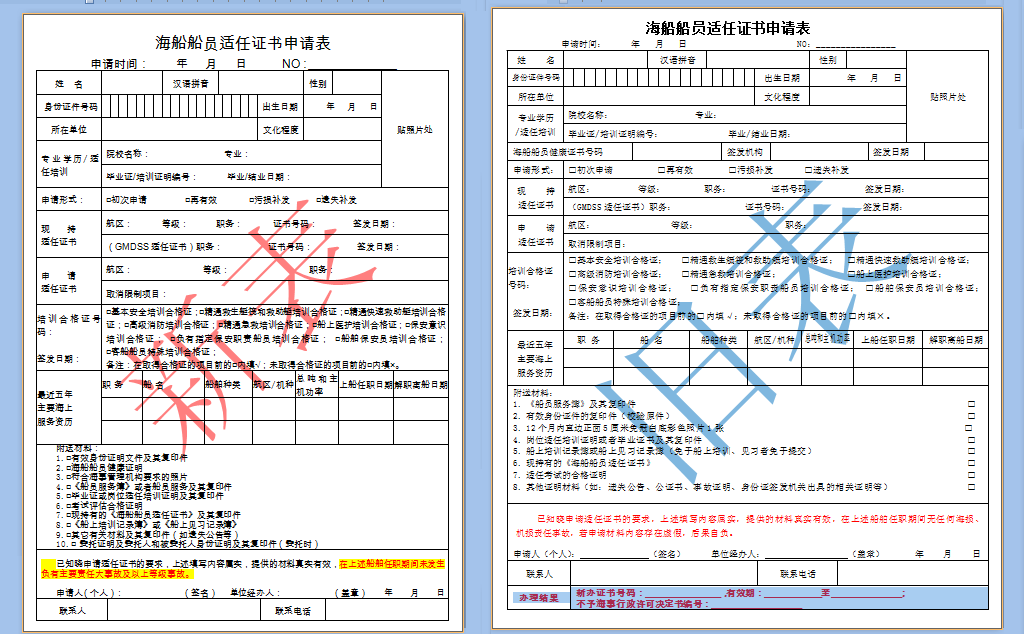
Task: Click the highlighted 办理结果 label
Action: [539, 597]
